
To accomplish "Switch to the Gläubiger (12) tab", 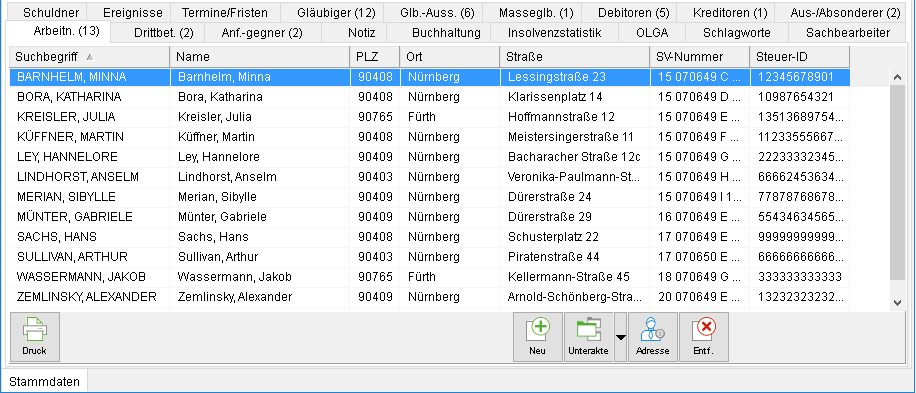I will click(x=332, y=12).
